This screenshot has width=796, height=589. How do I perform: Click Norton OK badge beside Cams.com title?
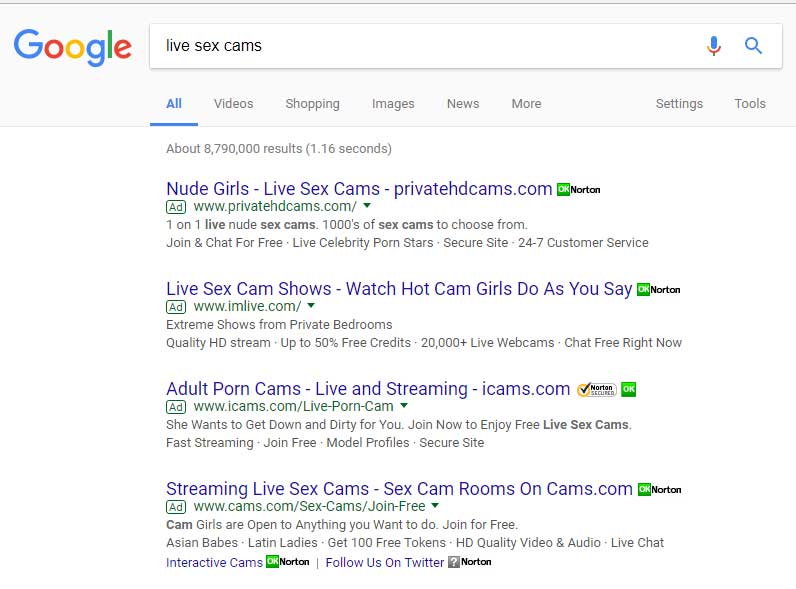point(659,489)
